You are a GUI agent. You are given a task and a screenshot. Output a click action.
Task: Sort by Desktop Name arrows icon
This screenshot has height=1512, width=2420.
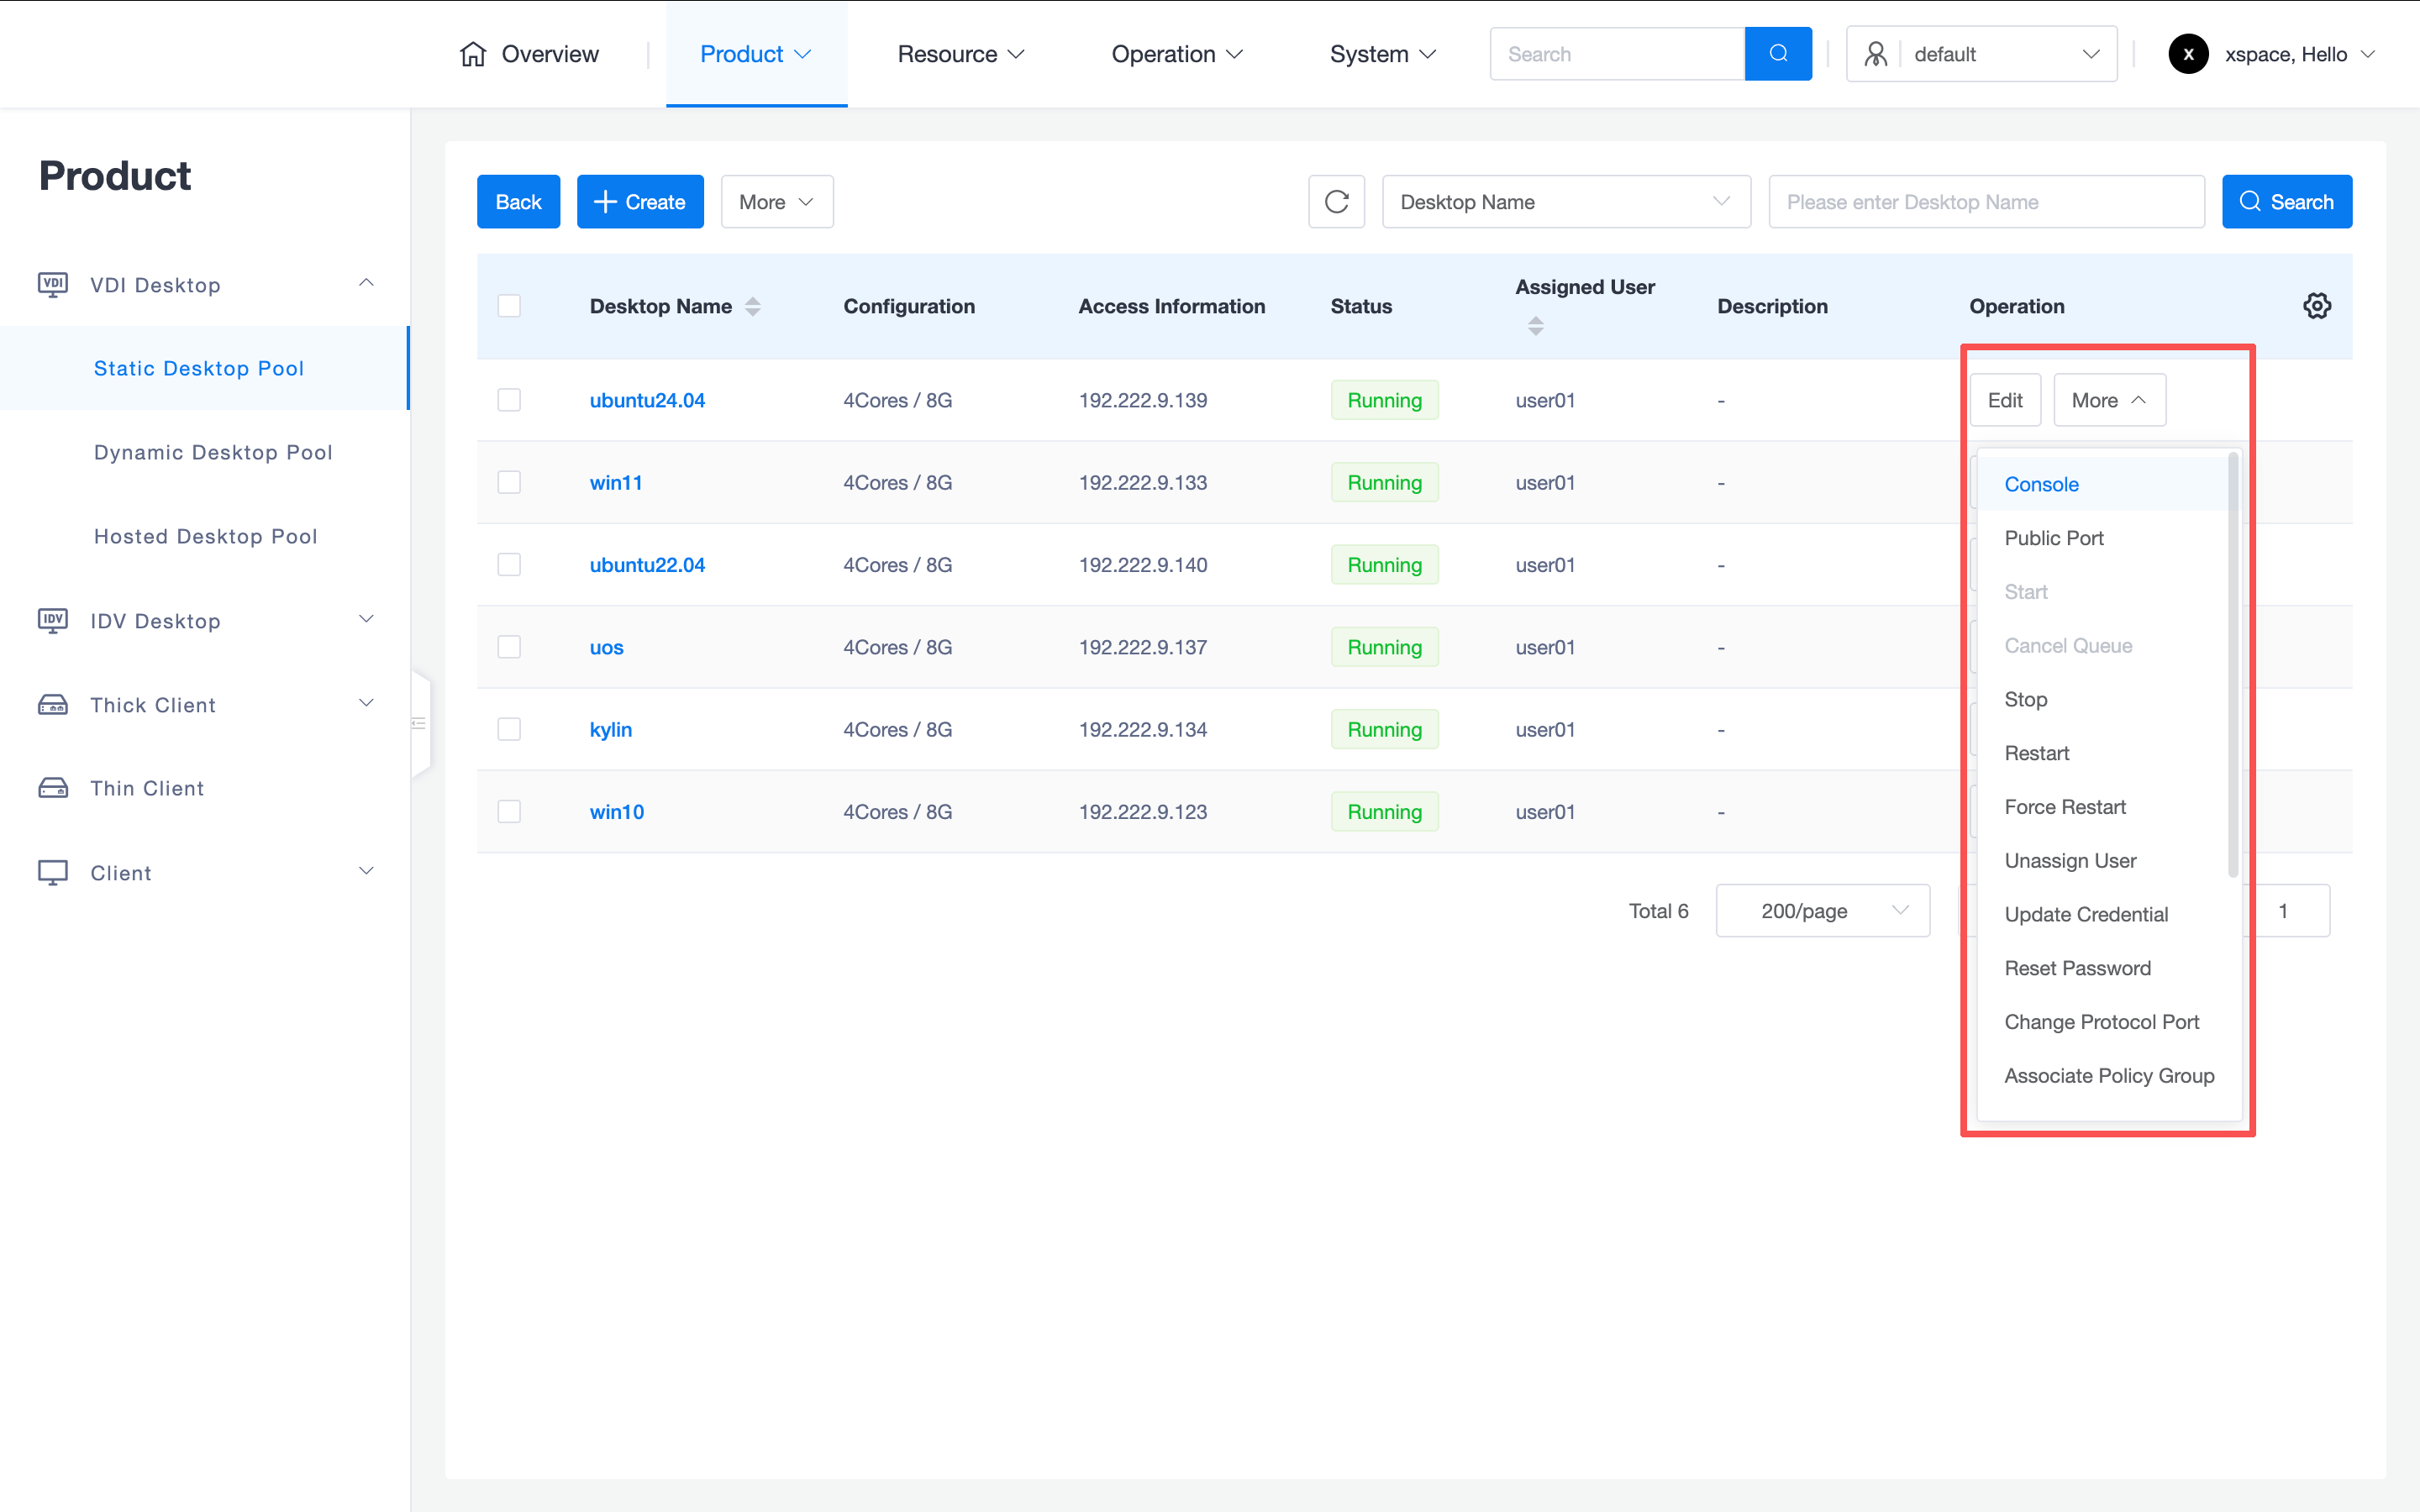pyautogui.click(x=753, y=307)
